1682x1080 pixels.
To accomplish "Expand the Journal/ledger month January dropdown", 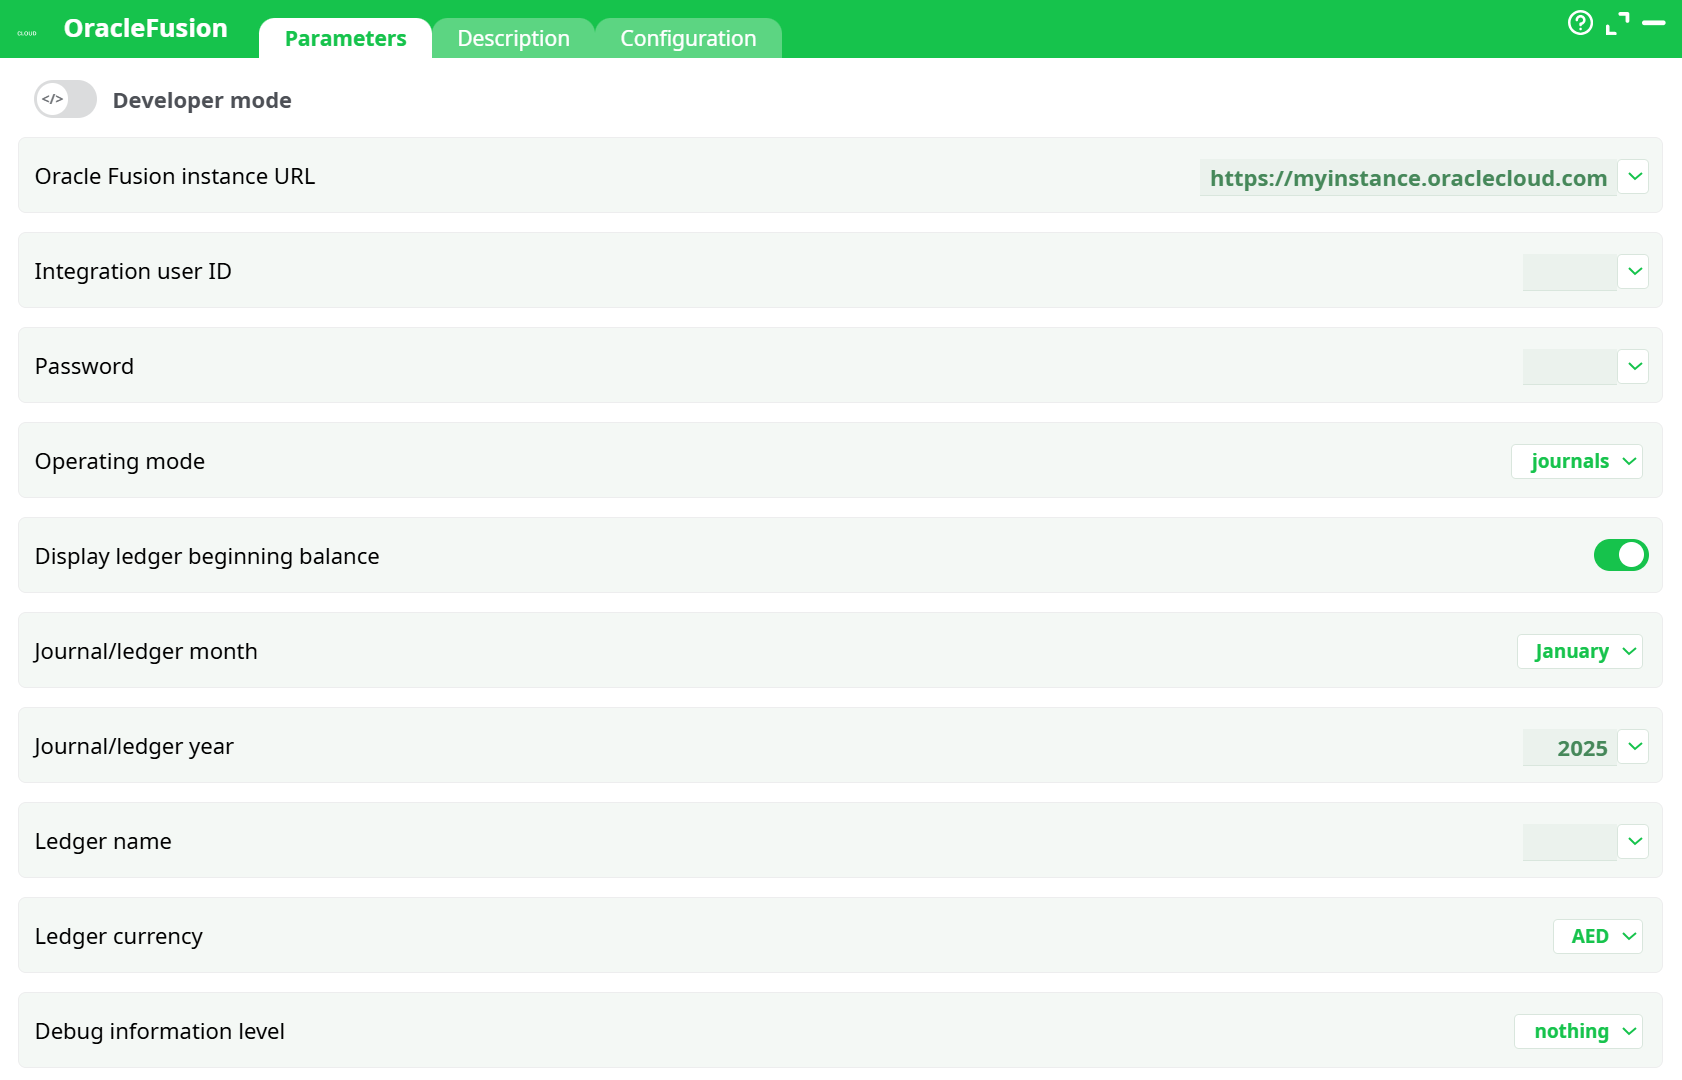I will pyautogui.click(x=1580, y=651).
